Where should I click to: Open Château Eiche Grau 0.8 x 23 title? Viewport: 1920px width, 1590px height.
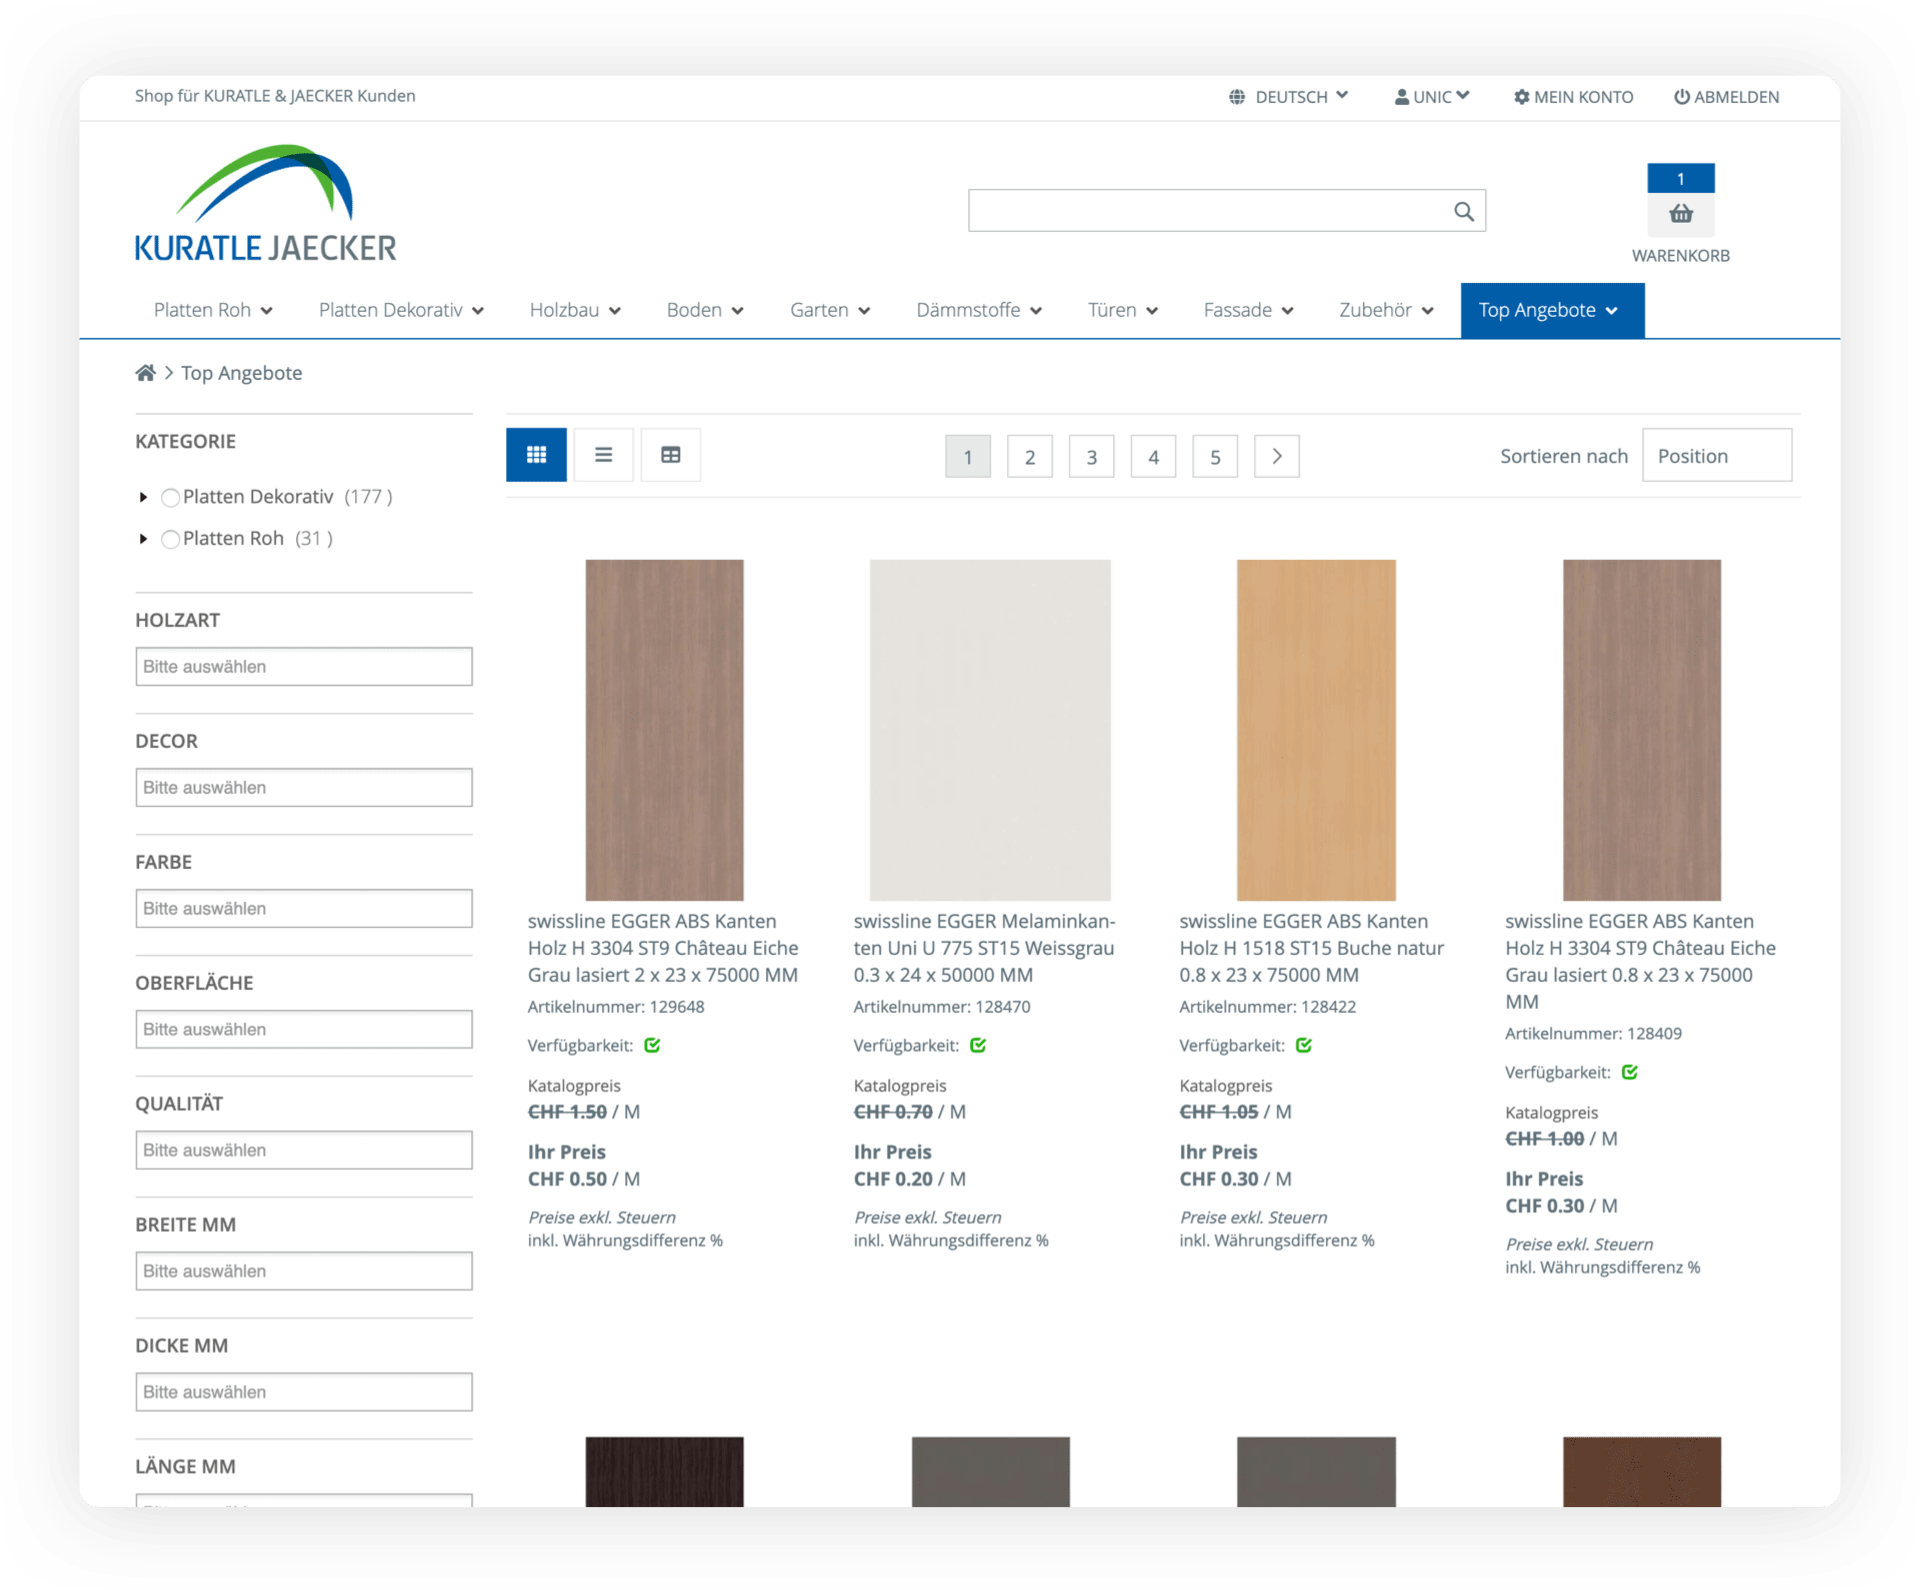(x=1641, y=961)
